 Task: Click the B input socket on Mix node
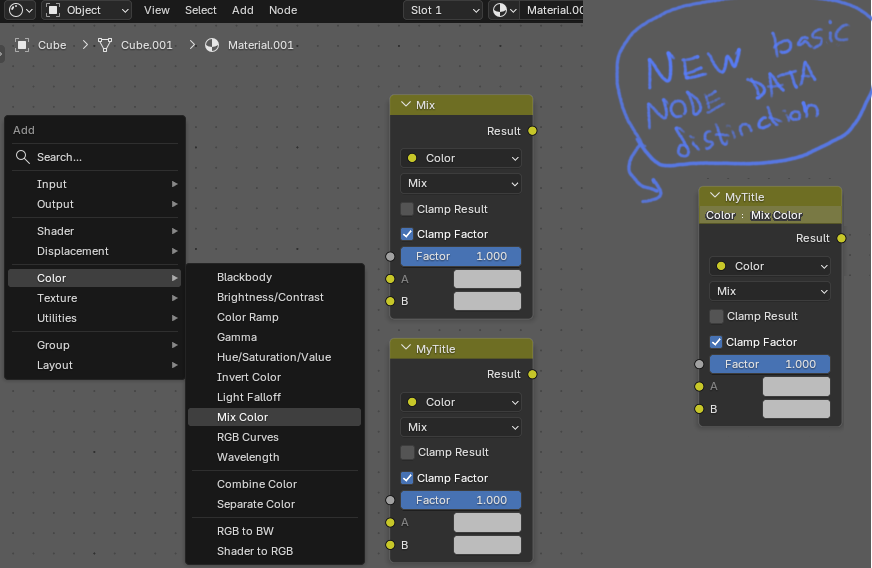[390, 302]
